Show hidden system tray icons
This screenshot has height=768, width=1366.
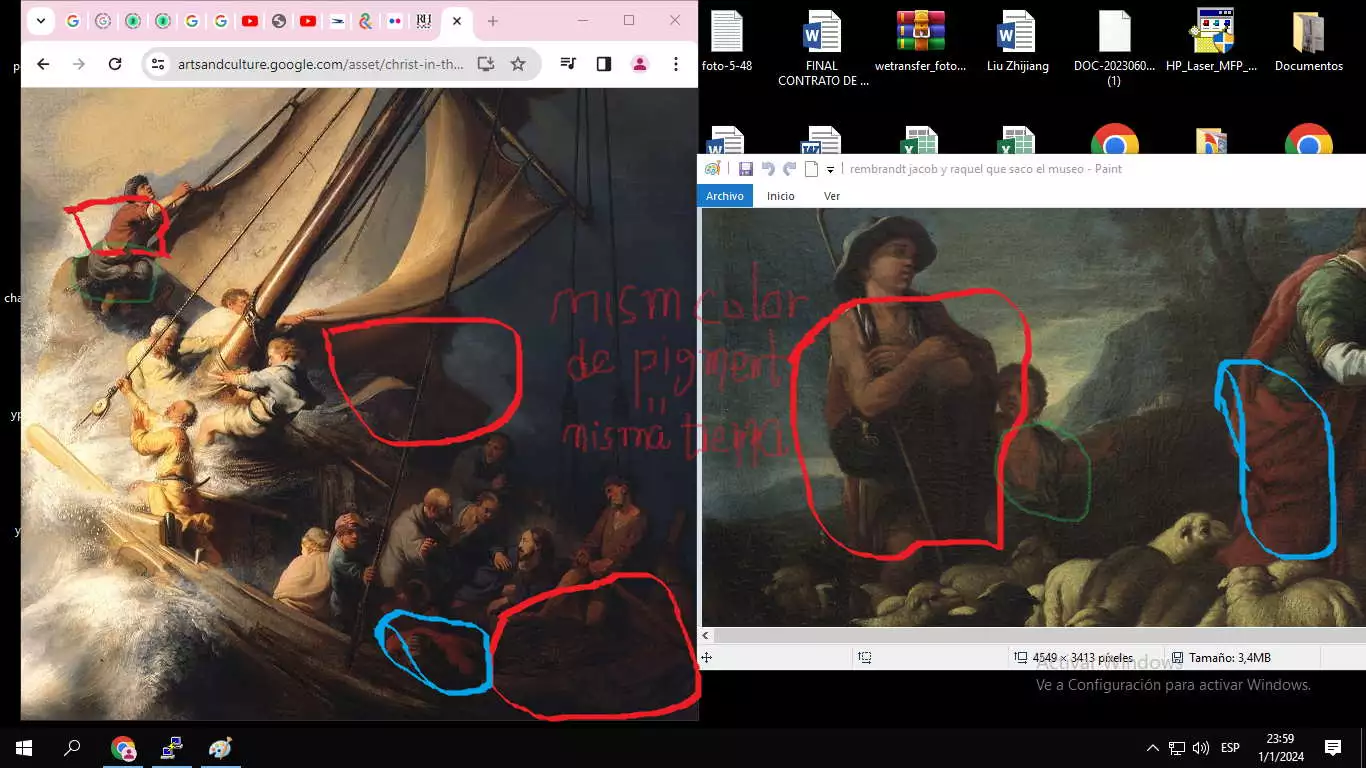(x=1152, y=748)
